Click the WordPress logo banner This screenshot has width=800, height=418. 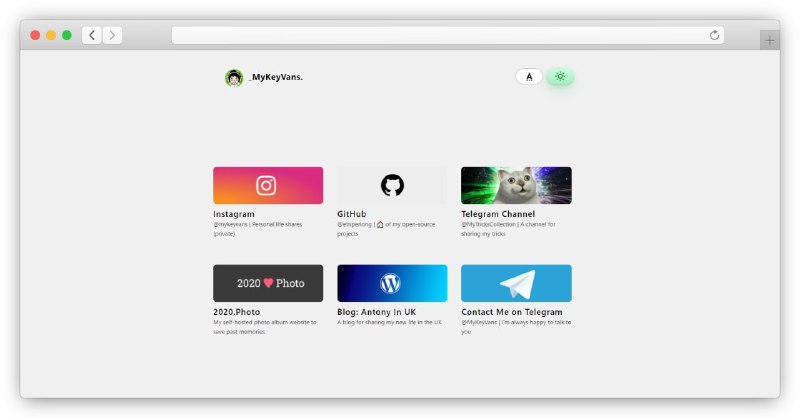click(x=391, y=283)
